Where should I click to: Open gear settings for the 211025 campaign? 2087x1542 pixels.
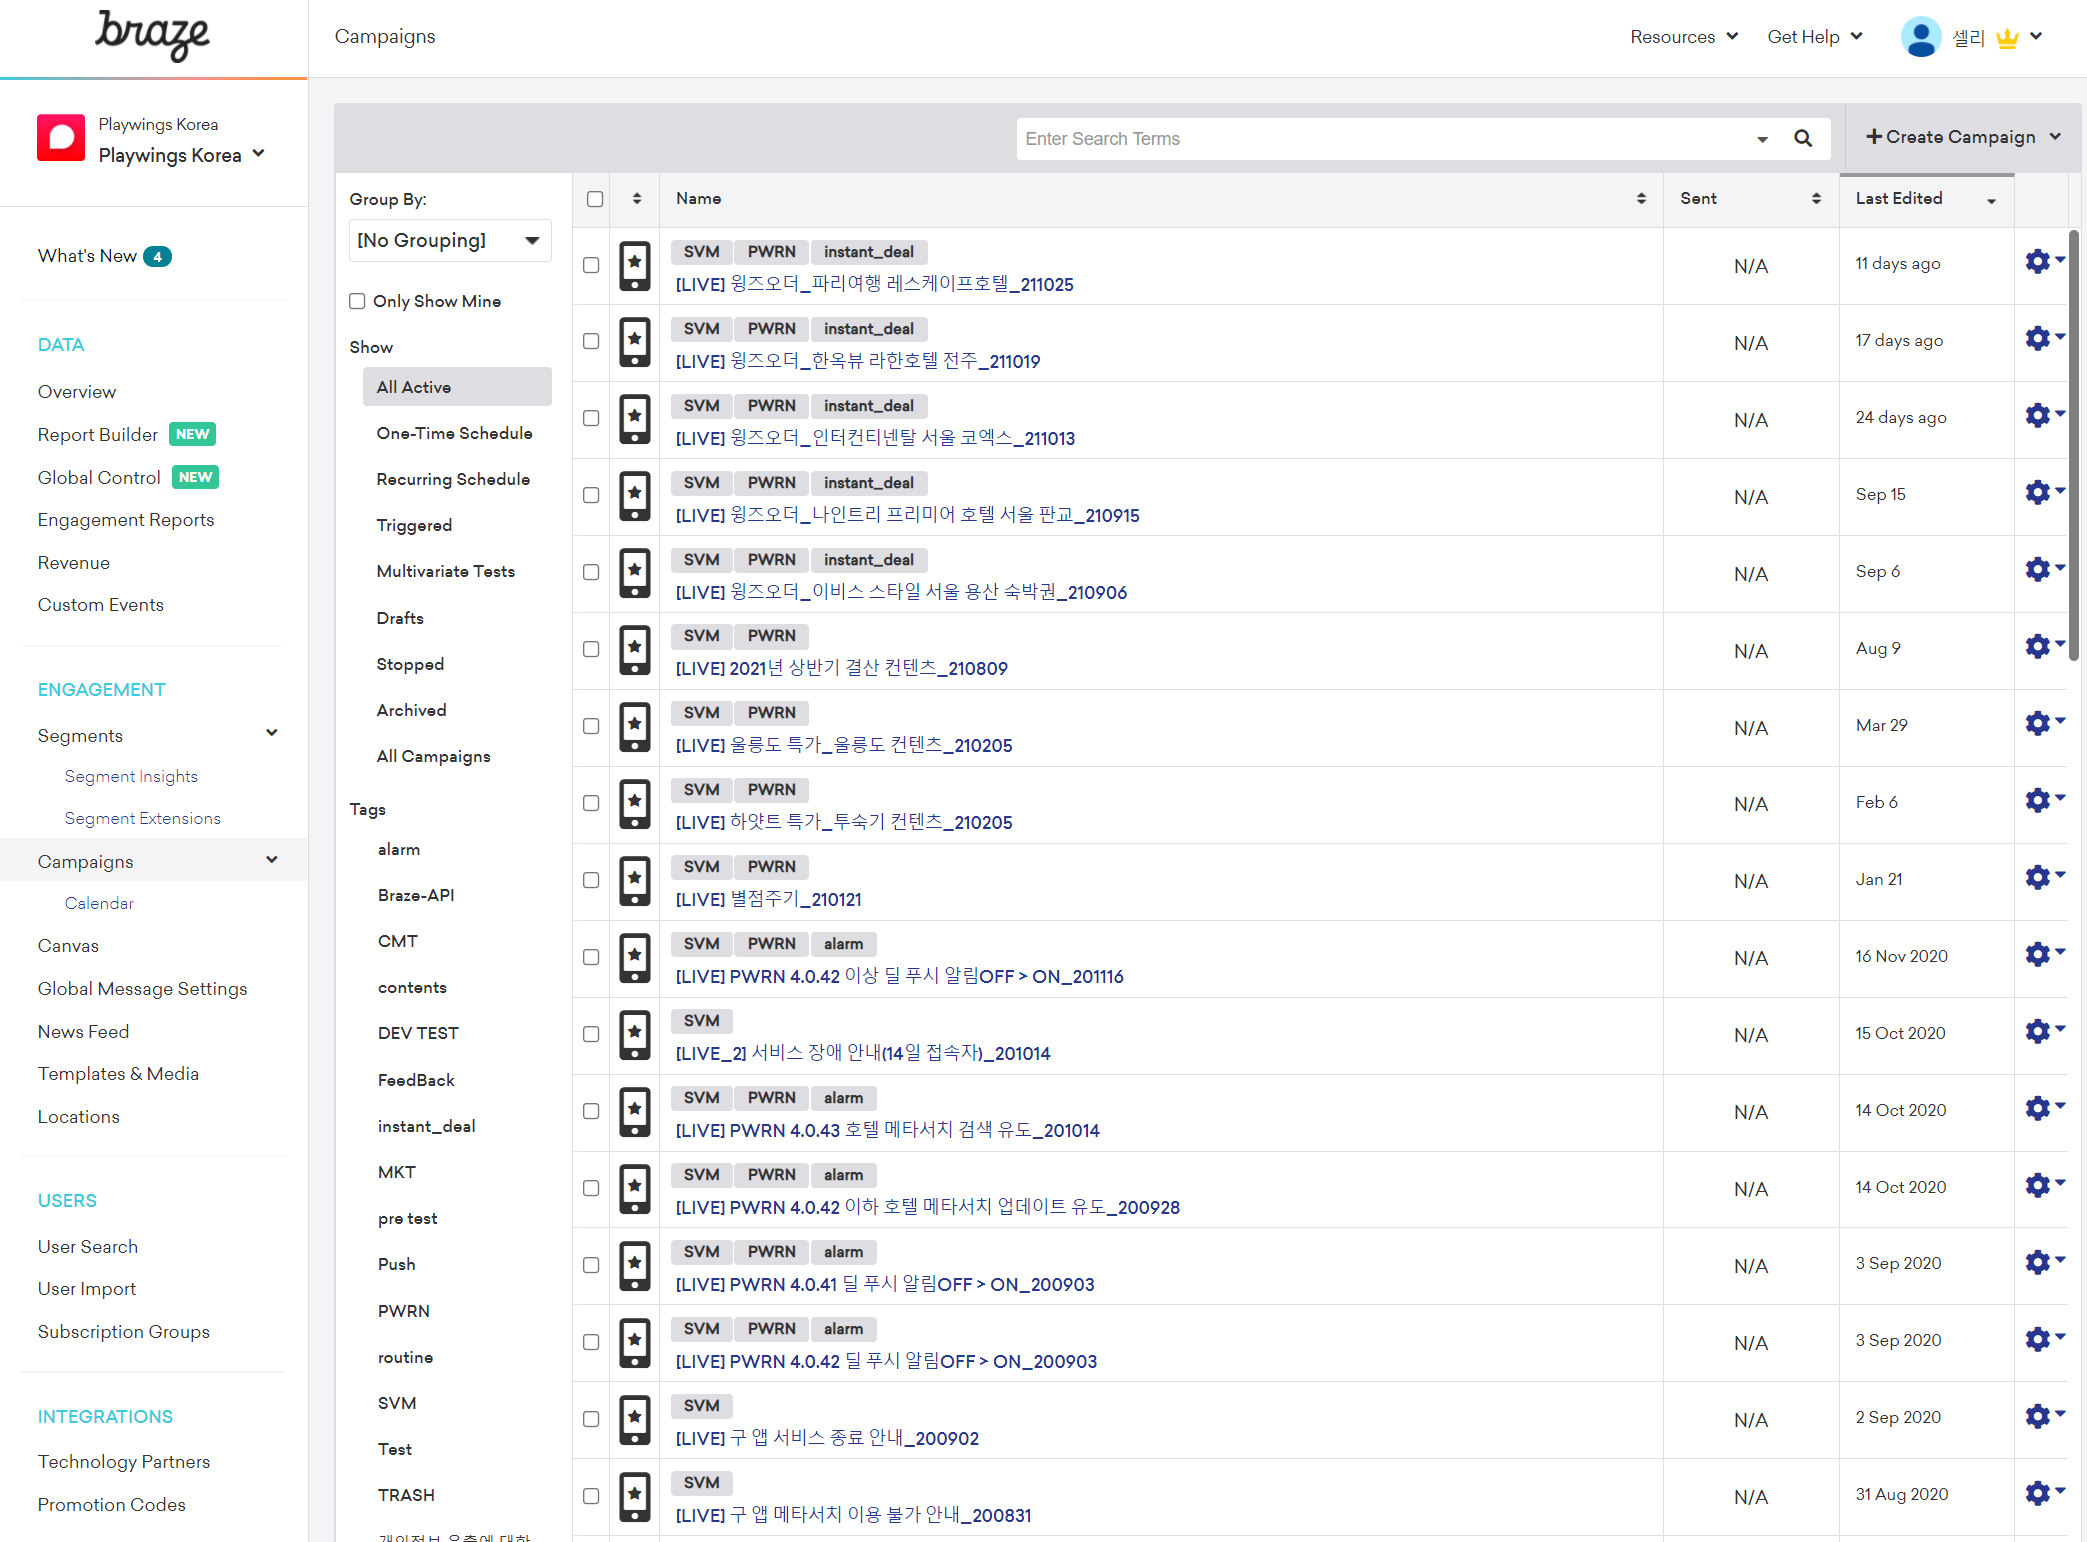tap(2038, 262)
